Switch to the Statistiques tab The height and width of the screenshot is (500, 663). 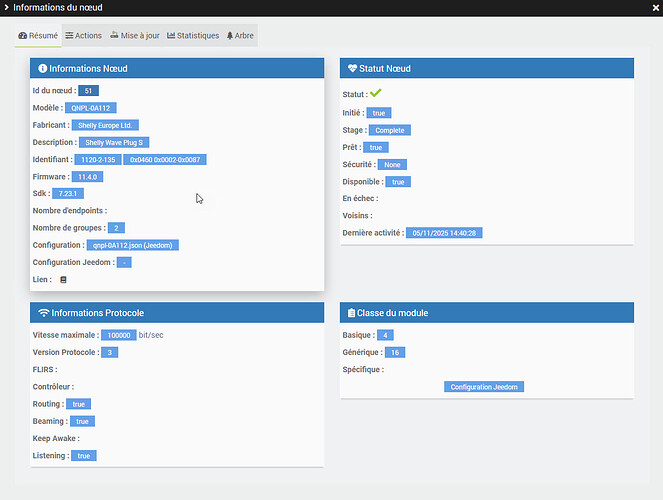pos(193,36)
